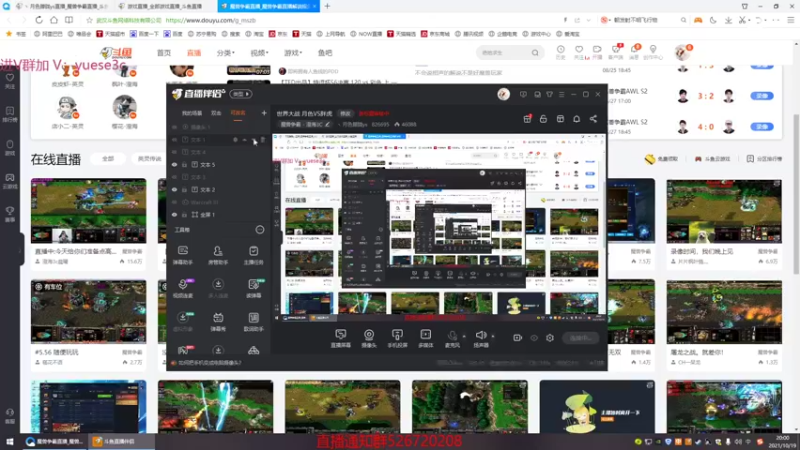Click the 录像 button for the 3:2 match
The image size is (800, 450).
(x=762, y=96)
